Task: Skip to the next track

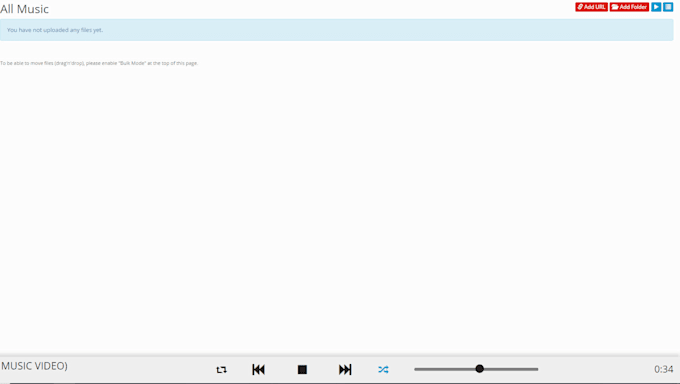Action: pos(345,370)
